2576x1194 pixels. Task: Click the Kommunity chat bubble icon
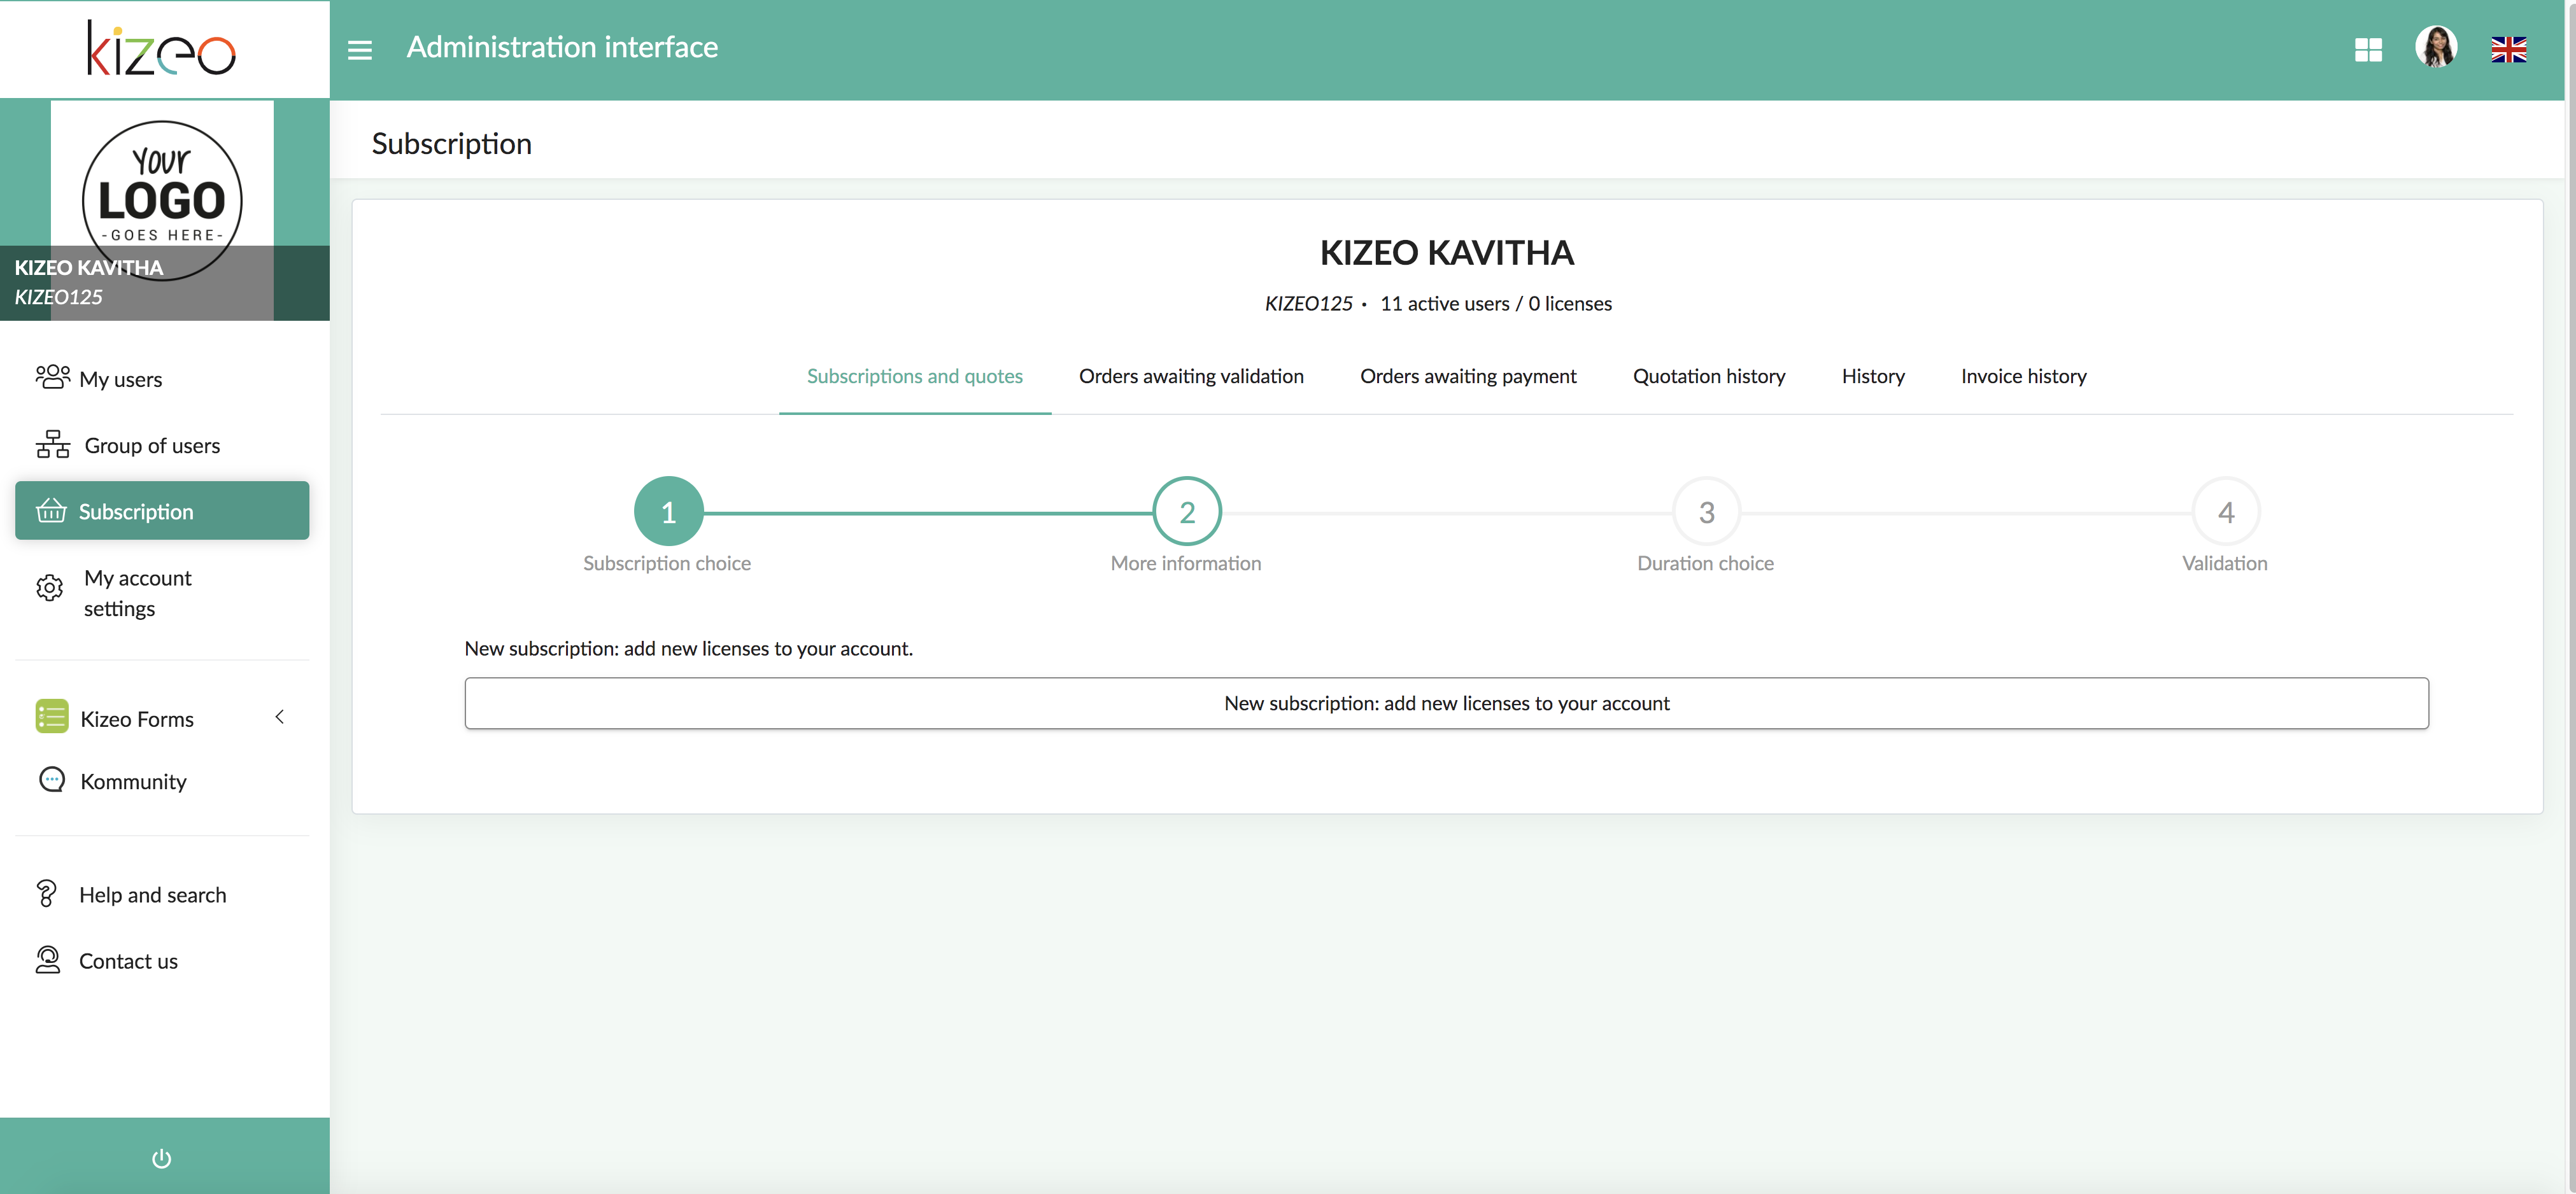pyautogui.click(x=52, y=779)
